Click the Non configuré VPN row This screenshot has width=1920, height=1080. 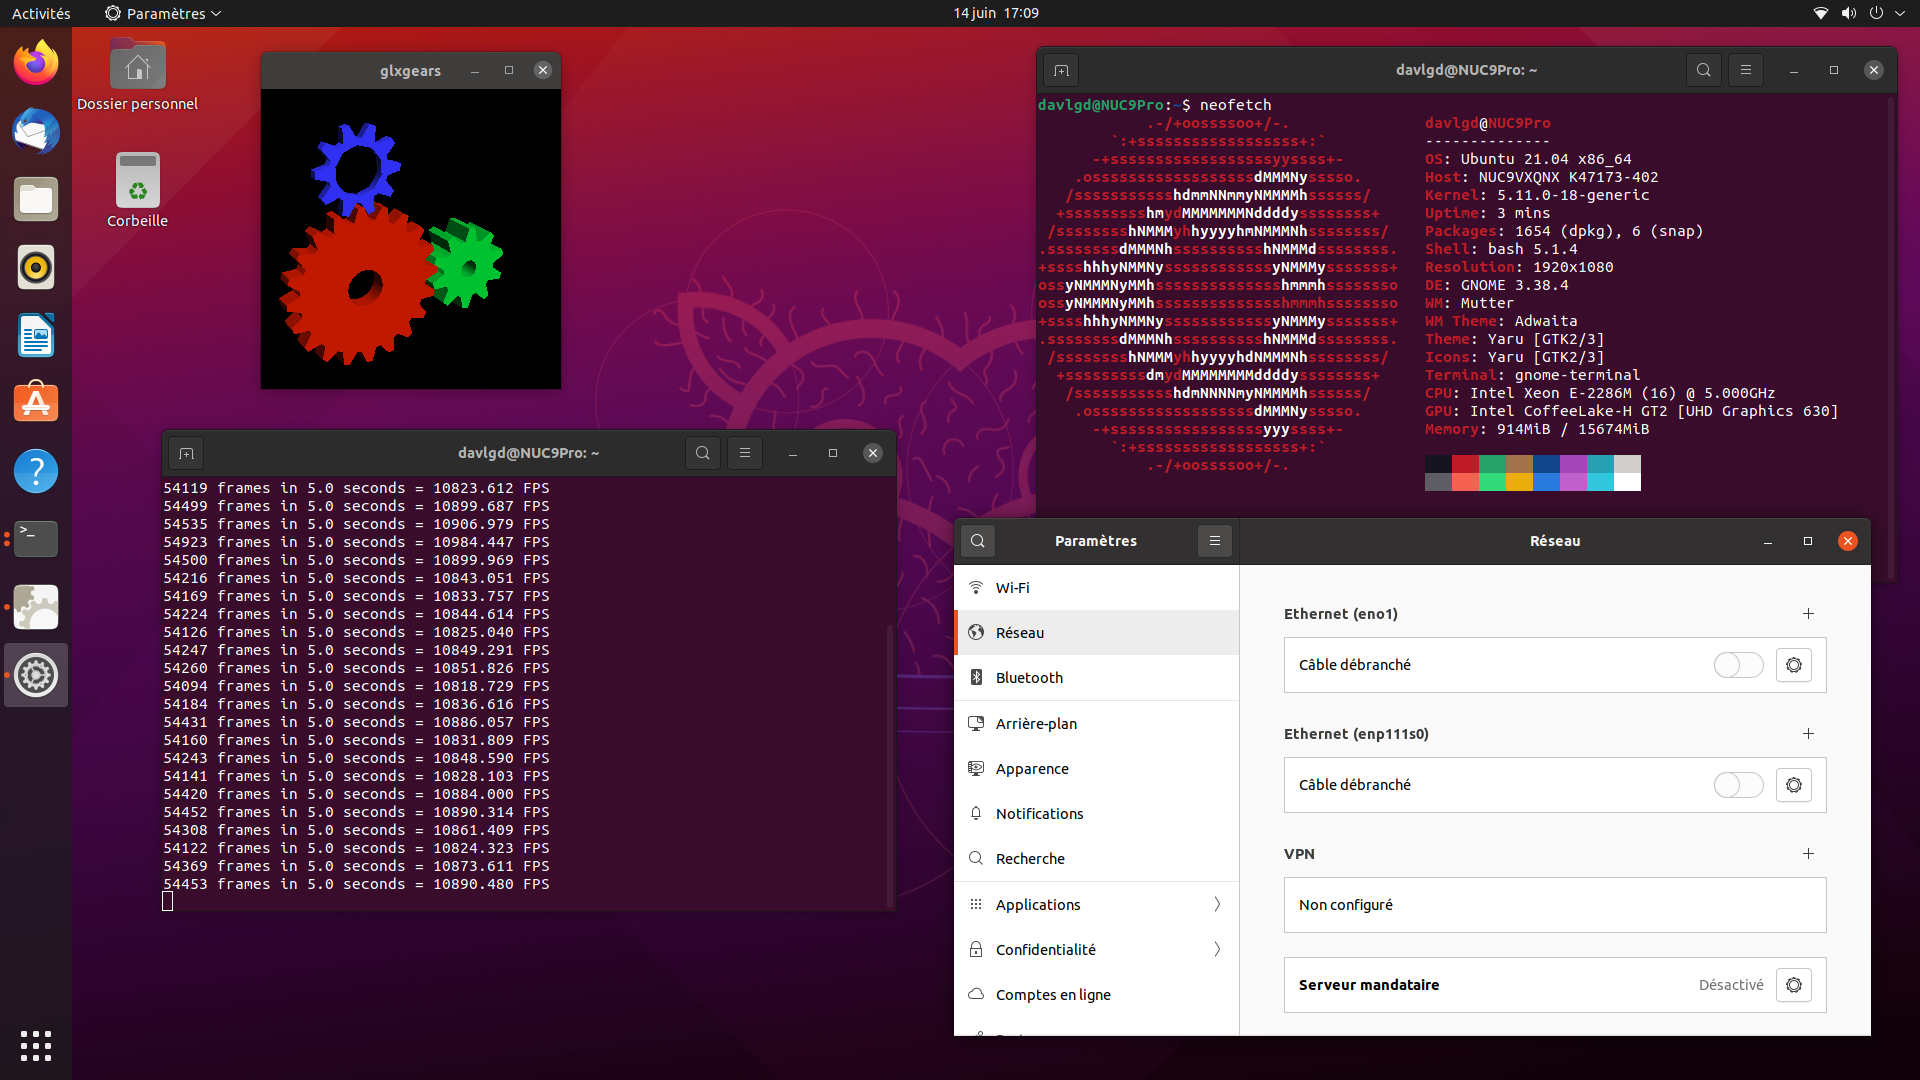(x=1555, y=905)
